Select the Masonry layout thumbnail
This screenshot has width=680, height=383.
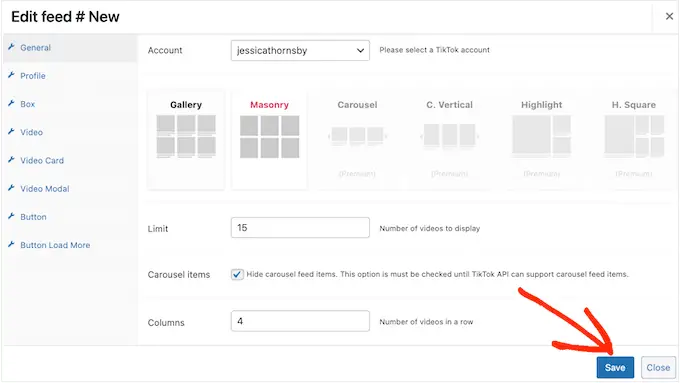[269, 140]
